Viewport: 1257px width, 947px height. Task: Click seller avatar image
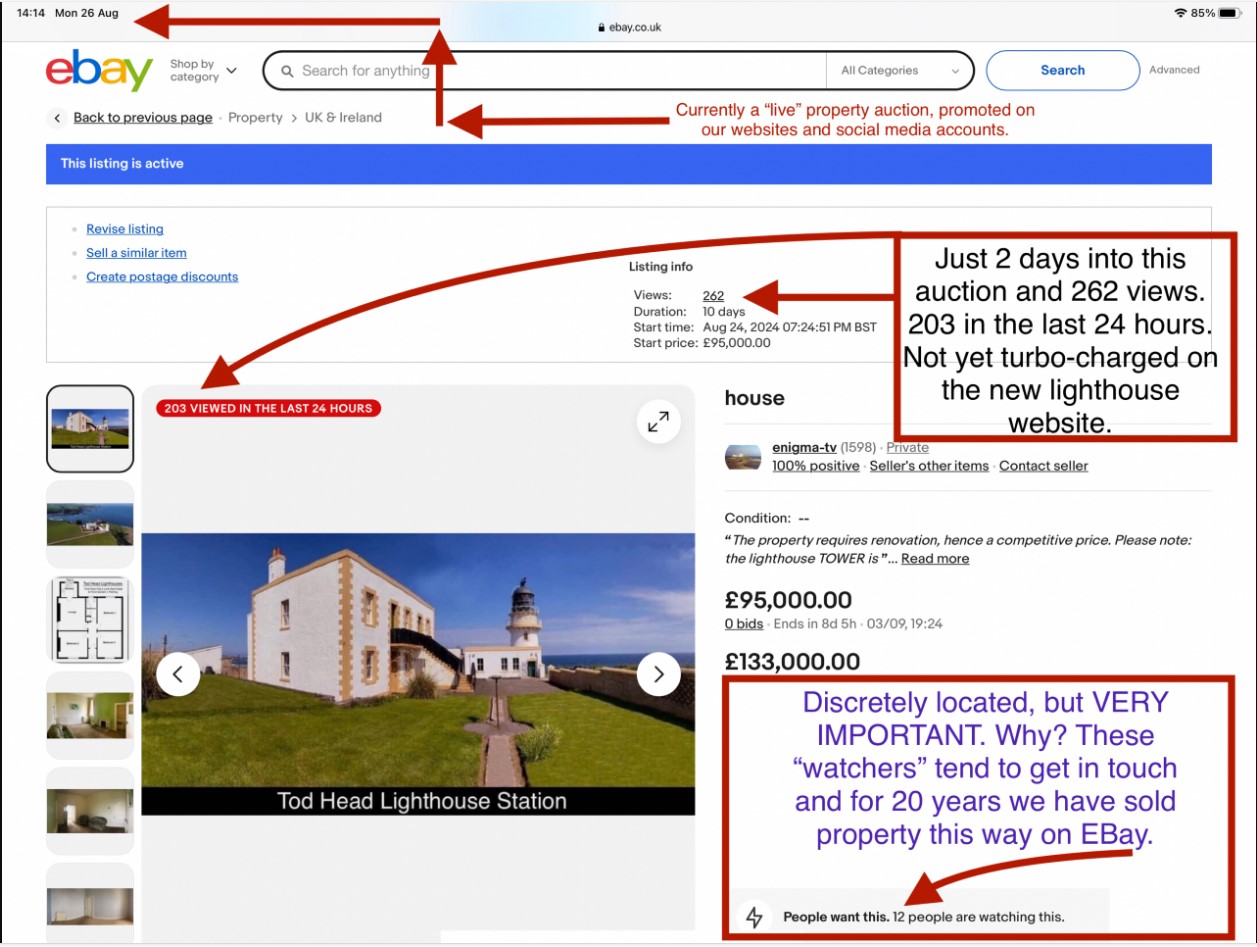(x=743, y=457)
